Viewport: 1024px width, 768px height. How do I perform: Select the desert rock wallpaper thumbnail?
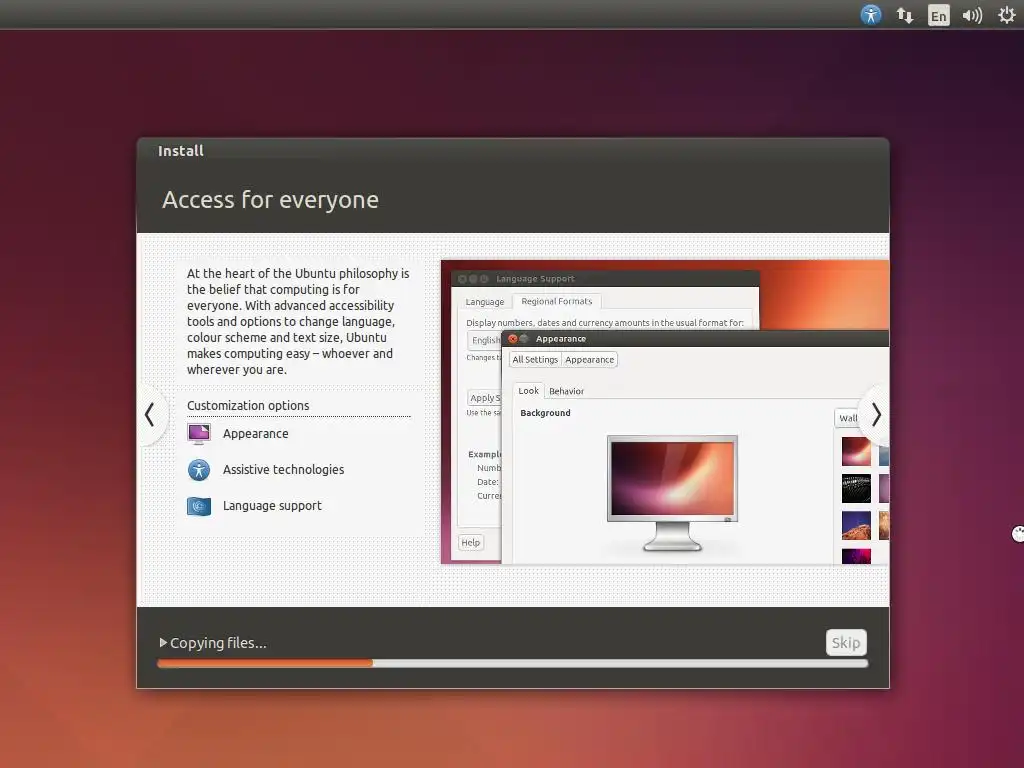(856, 526)
